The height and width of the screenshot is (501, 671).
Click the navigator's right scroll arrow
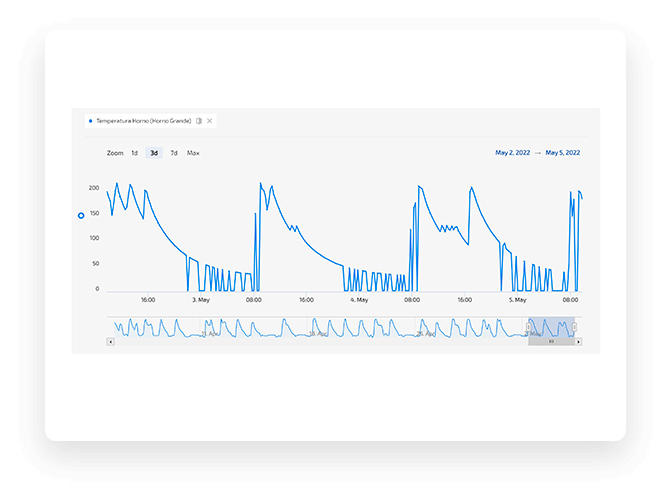pos(579,342)
